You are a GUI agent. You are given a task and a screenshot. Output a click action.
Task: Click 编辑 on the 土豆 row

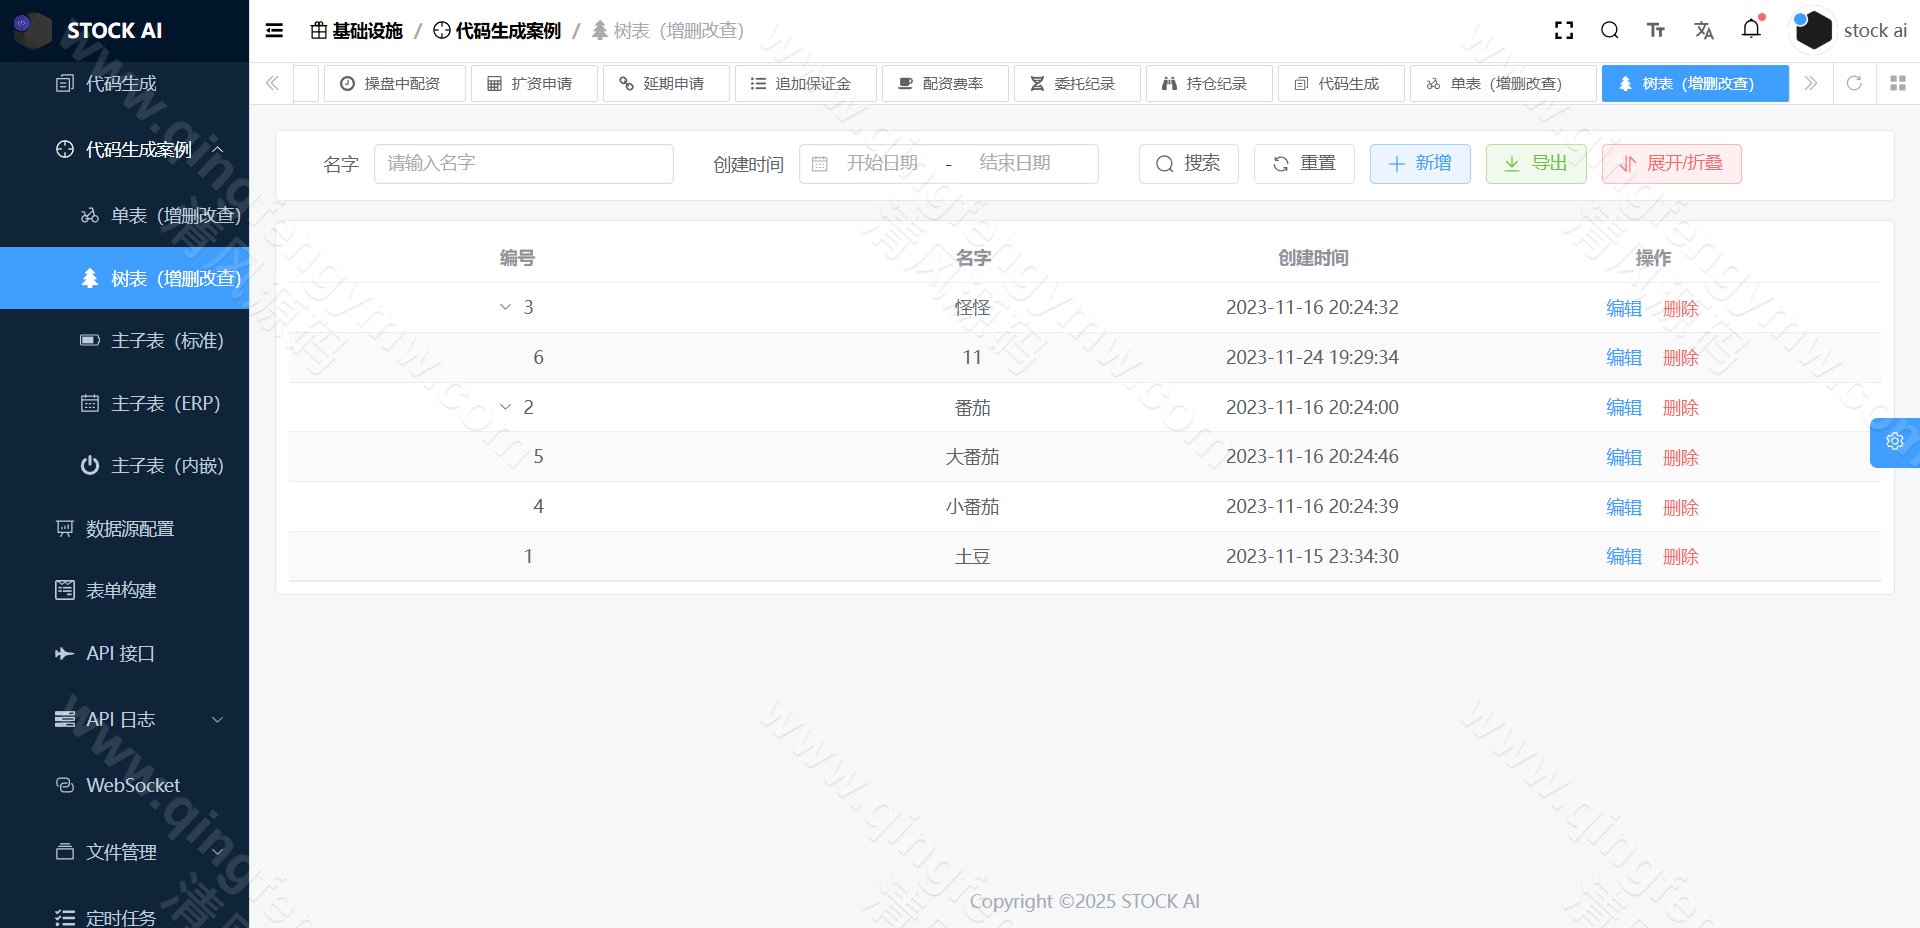point(1623,556)
